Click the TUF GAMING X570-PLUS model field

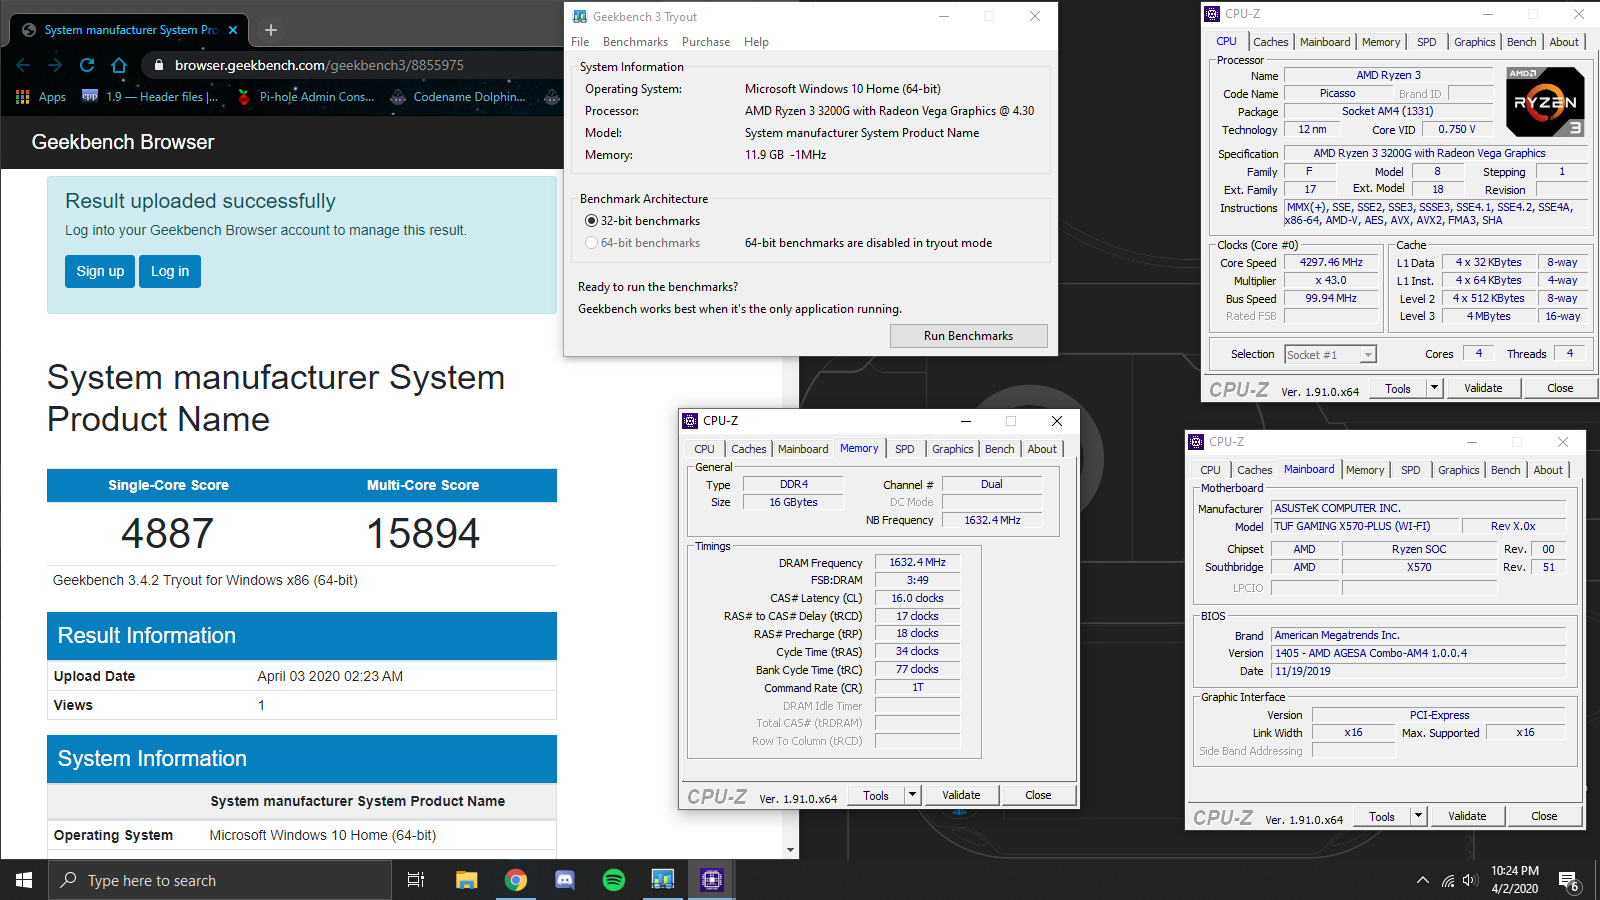coord(1364,526)
